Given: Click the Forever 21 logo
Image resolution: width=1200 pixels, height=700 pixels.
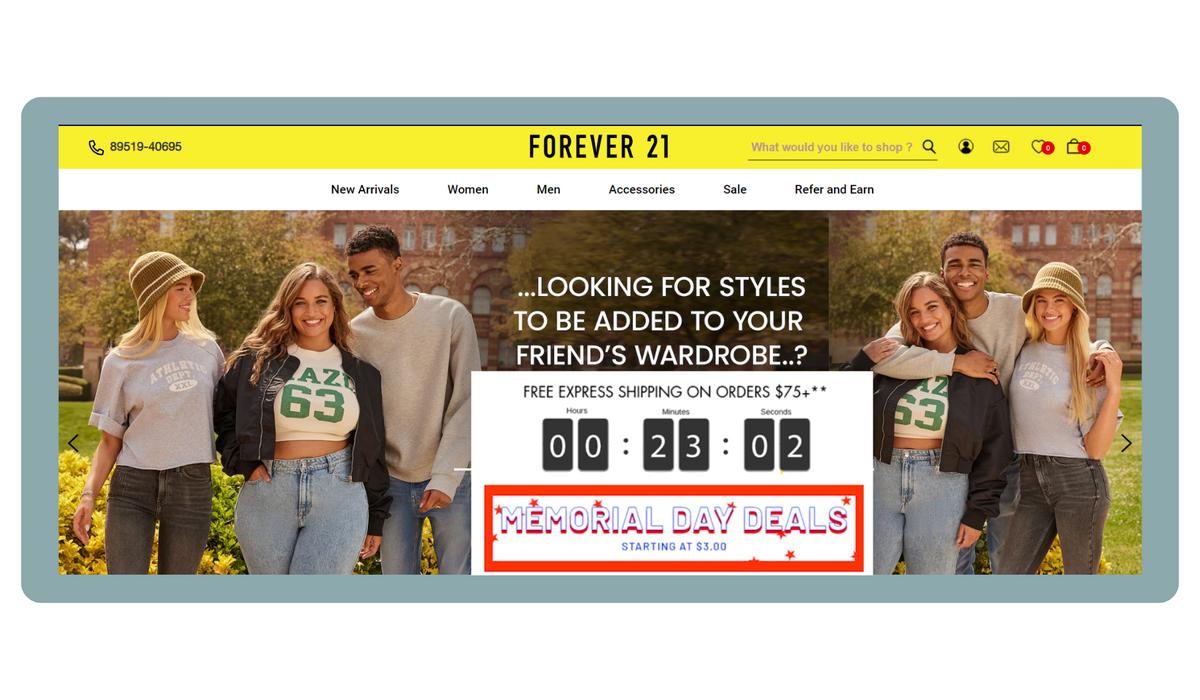Looking at the screenshot, I should (x=599, y=147).
